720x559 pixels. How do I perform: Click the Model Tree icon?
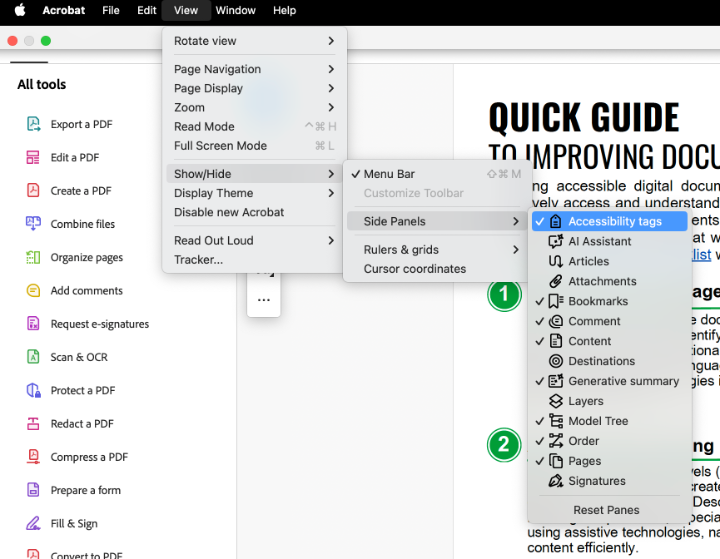tap(556, 421)
